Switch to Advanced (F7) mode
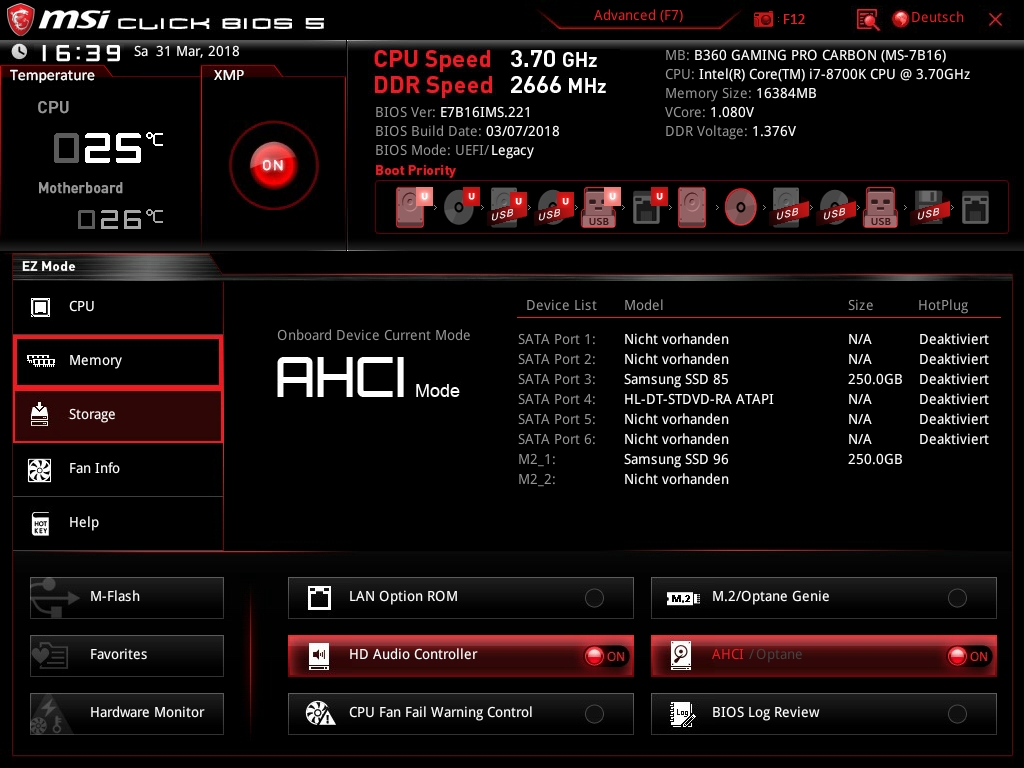 638,16
